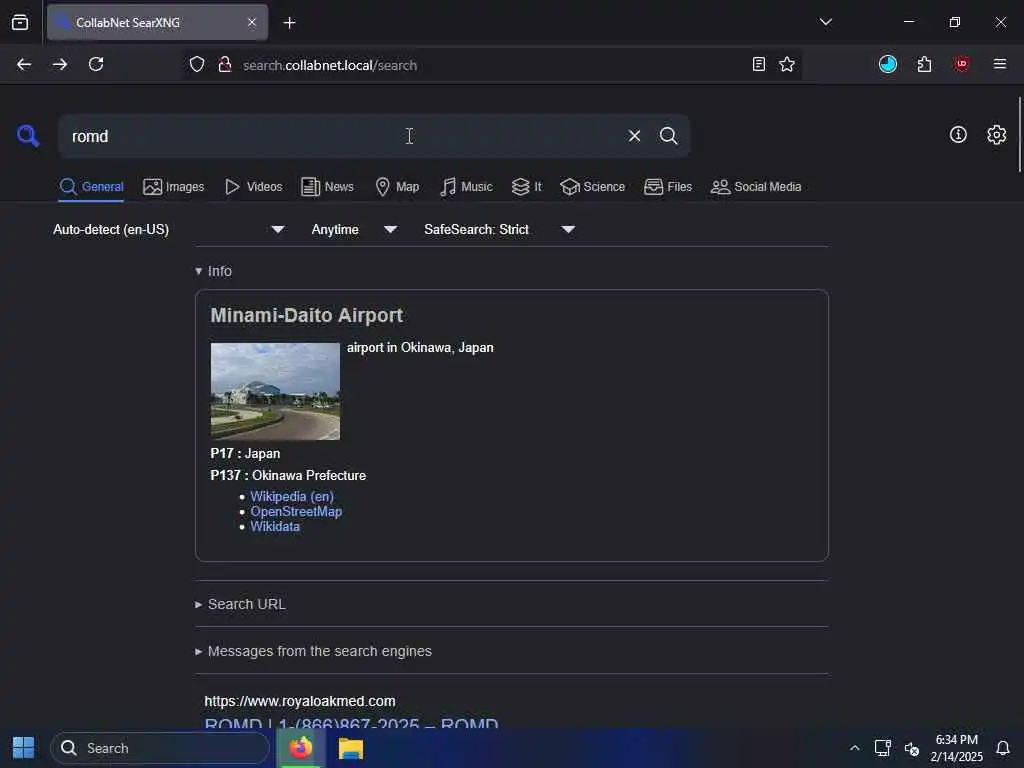Open the OpenStreetMap link
The height and width of the screenshot is (768, 1024).
[296, 511]
